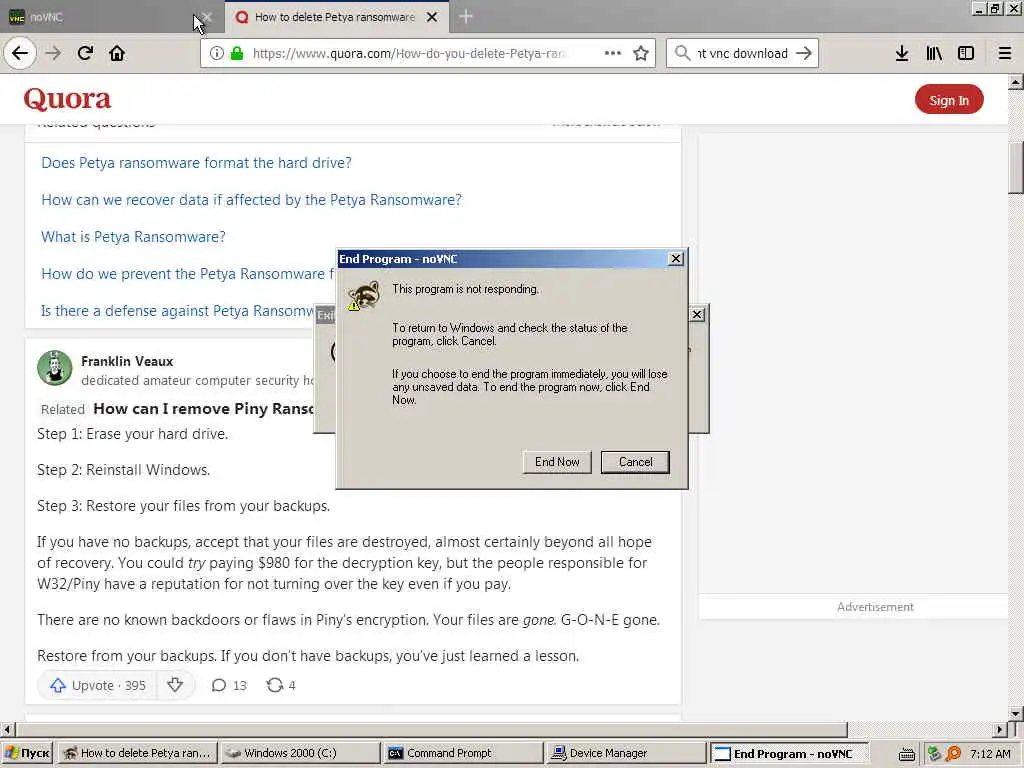The height and width of the screenshot is (768, 1024).
Task: Show site information icon in address bar
Action: [216, 53]
